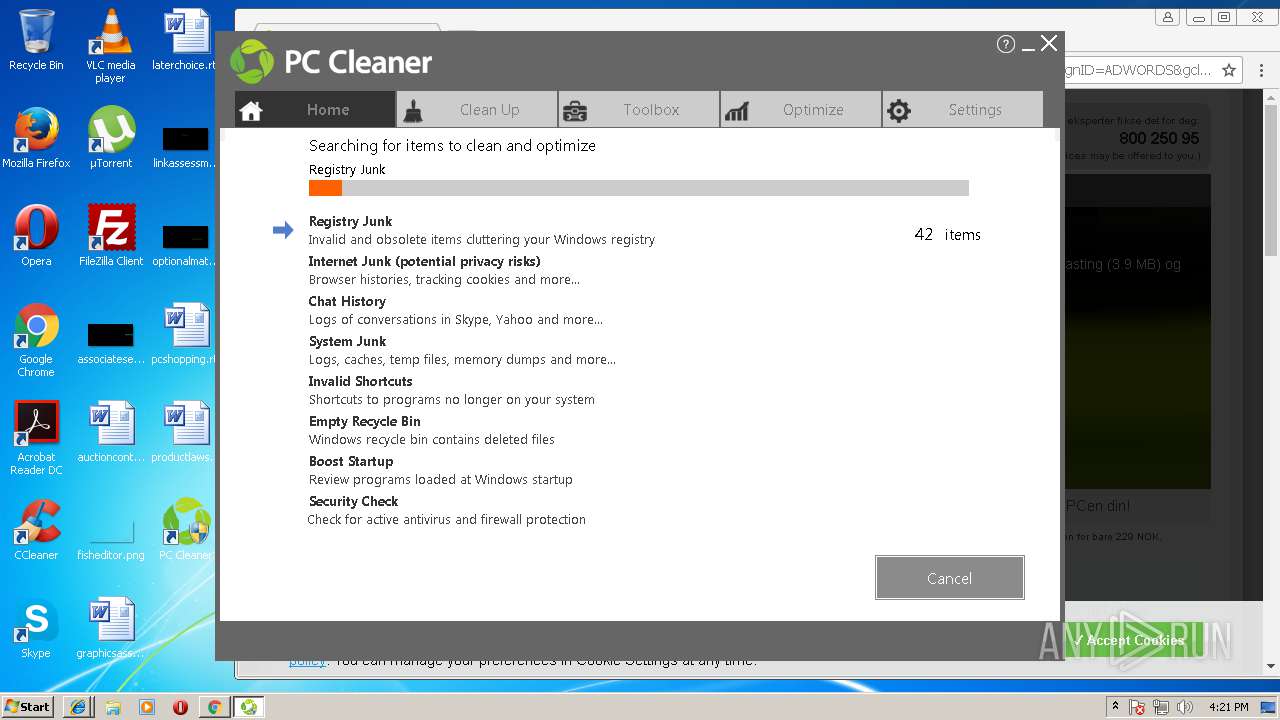Screen dimensions: 1280x720
Task: Click Accept Cookies in the browser window
Action: point(1136,640)
